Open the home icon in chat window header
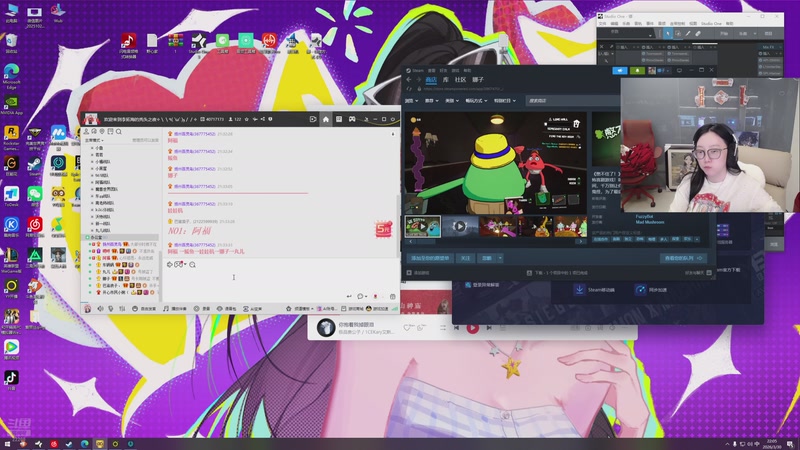 [x=326, y=119]
